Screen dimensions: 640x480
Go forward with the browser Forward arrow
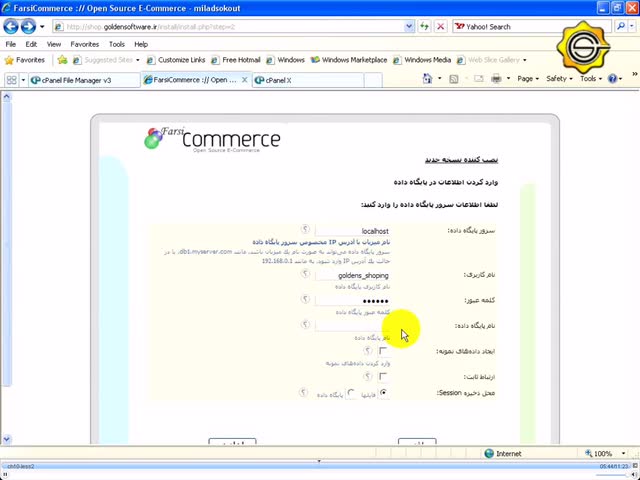(x=28, y=27)
